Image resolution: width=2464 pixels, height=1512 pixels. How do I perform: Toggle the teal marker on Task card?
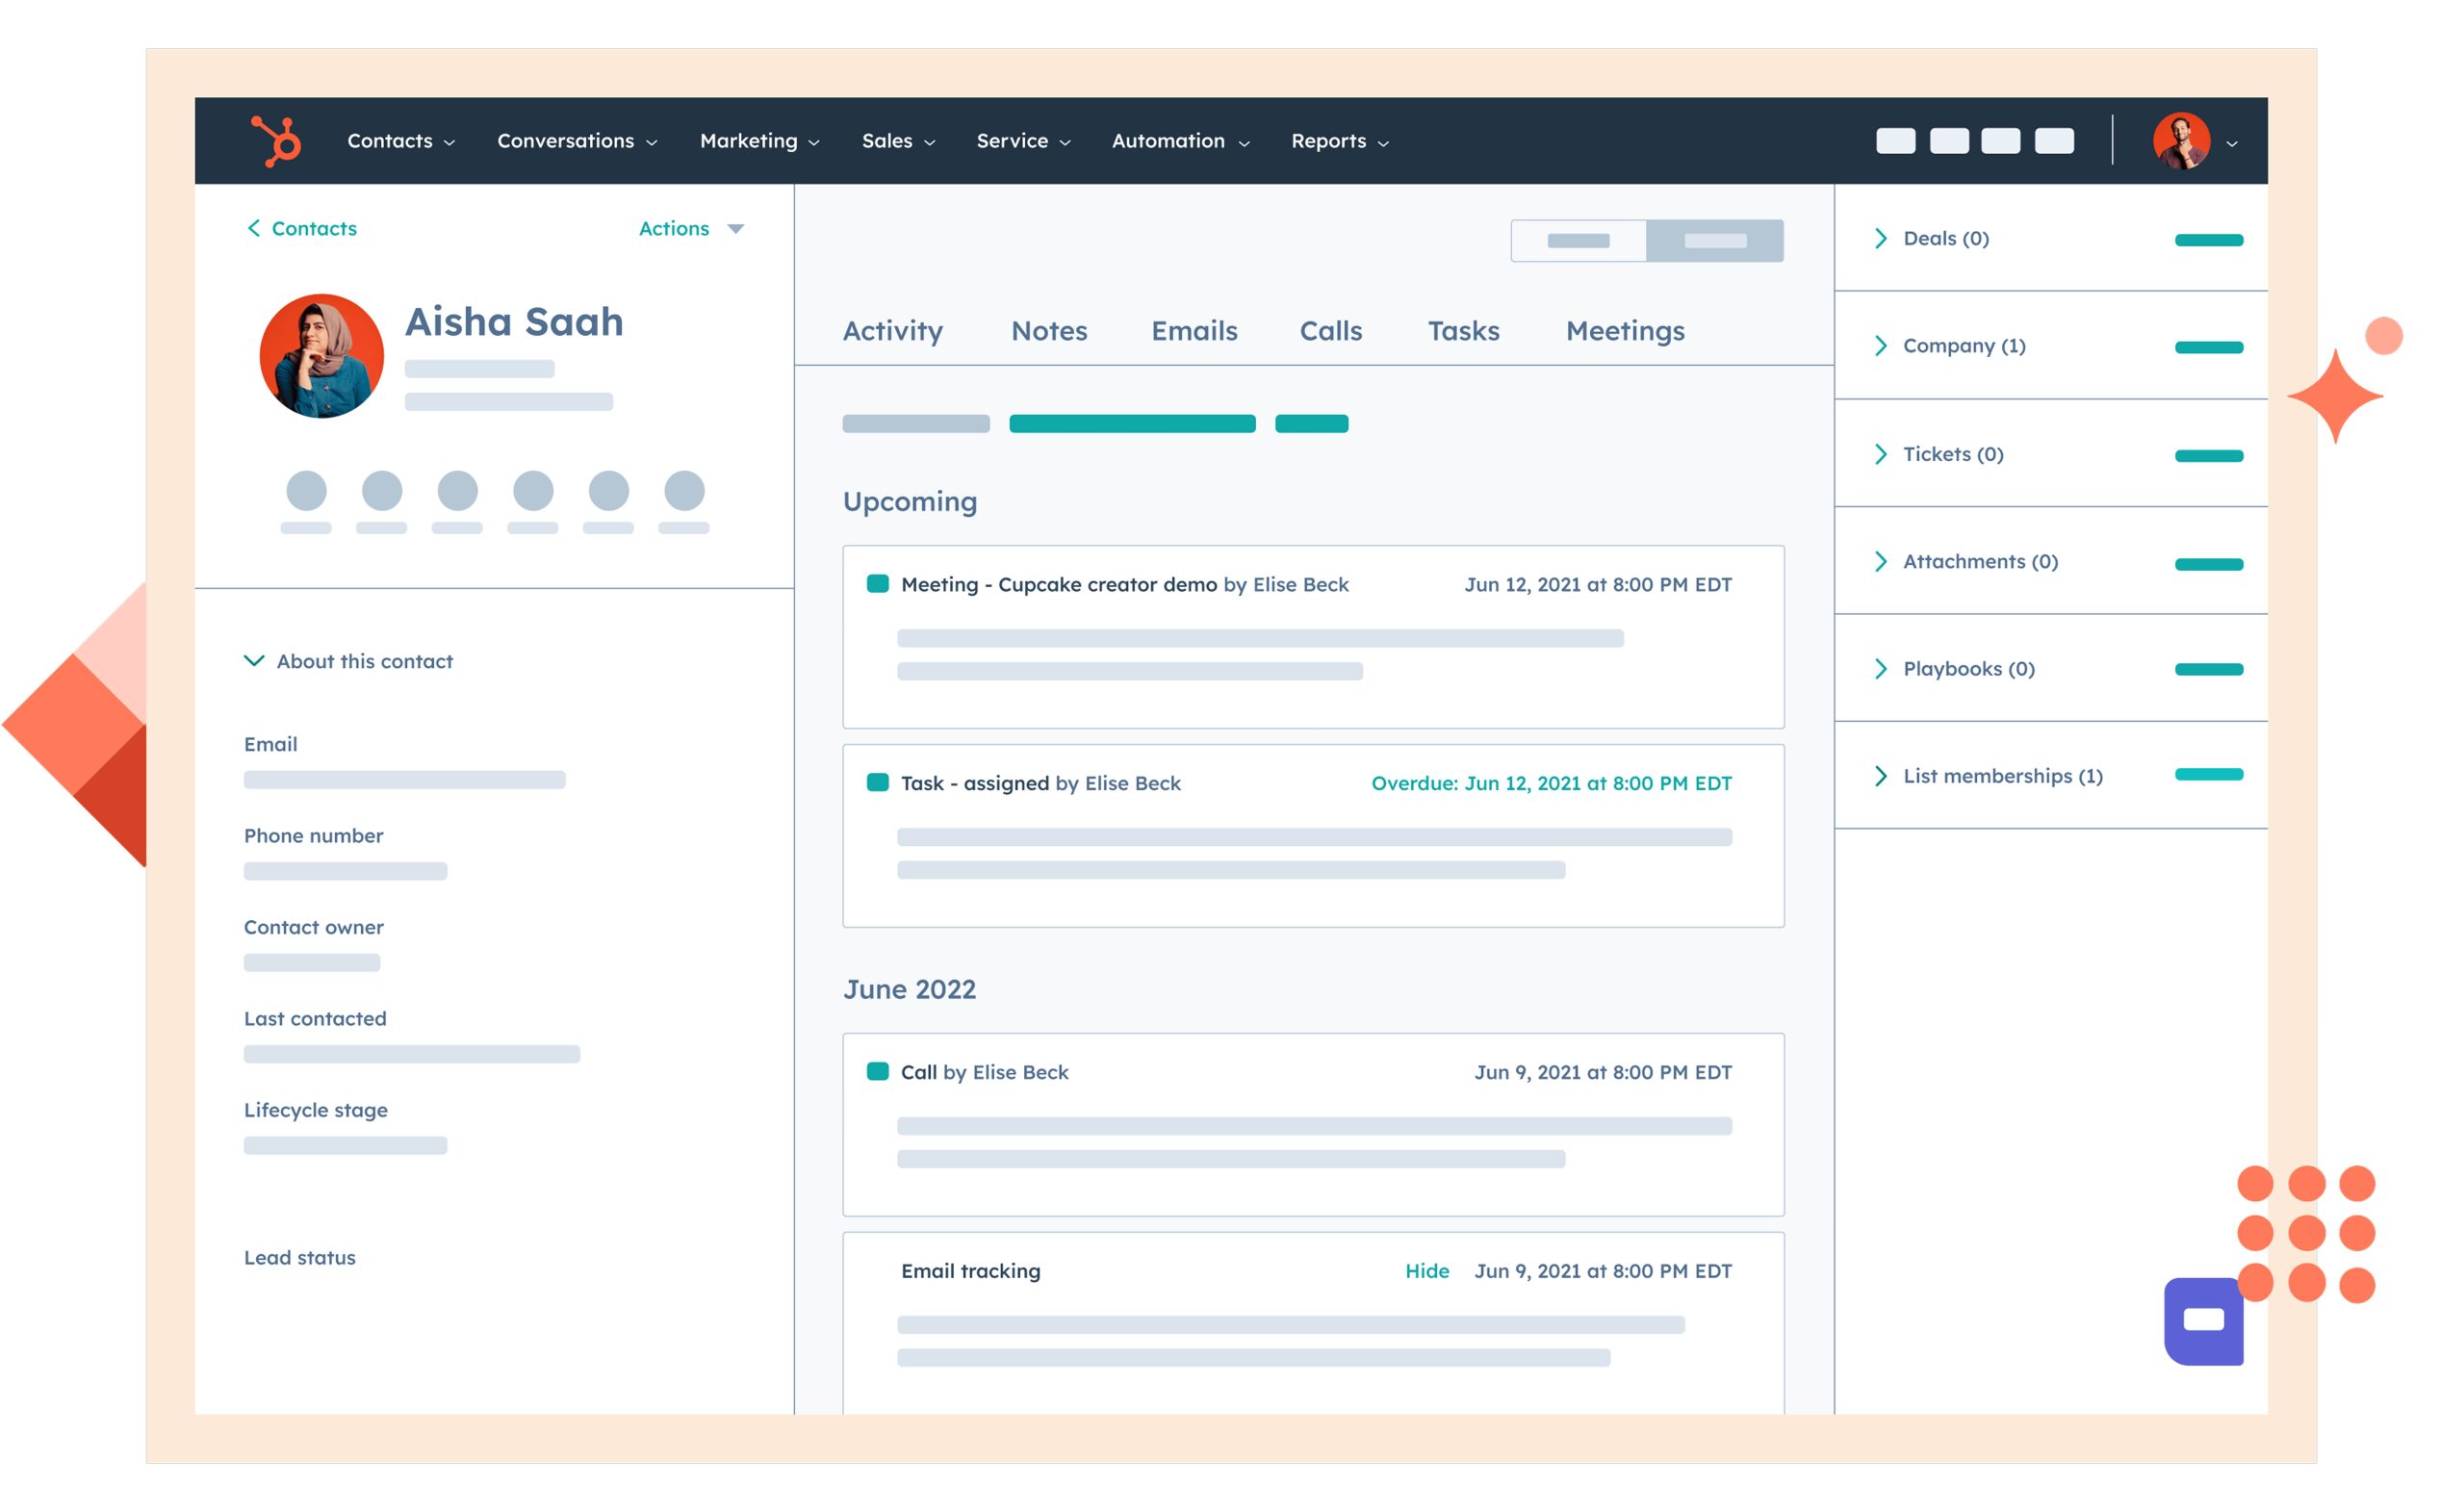(877, 783)
